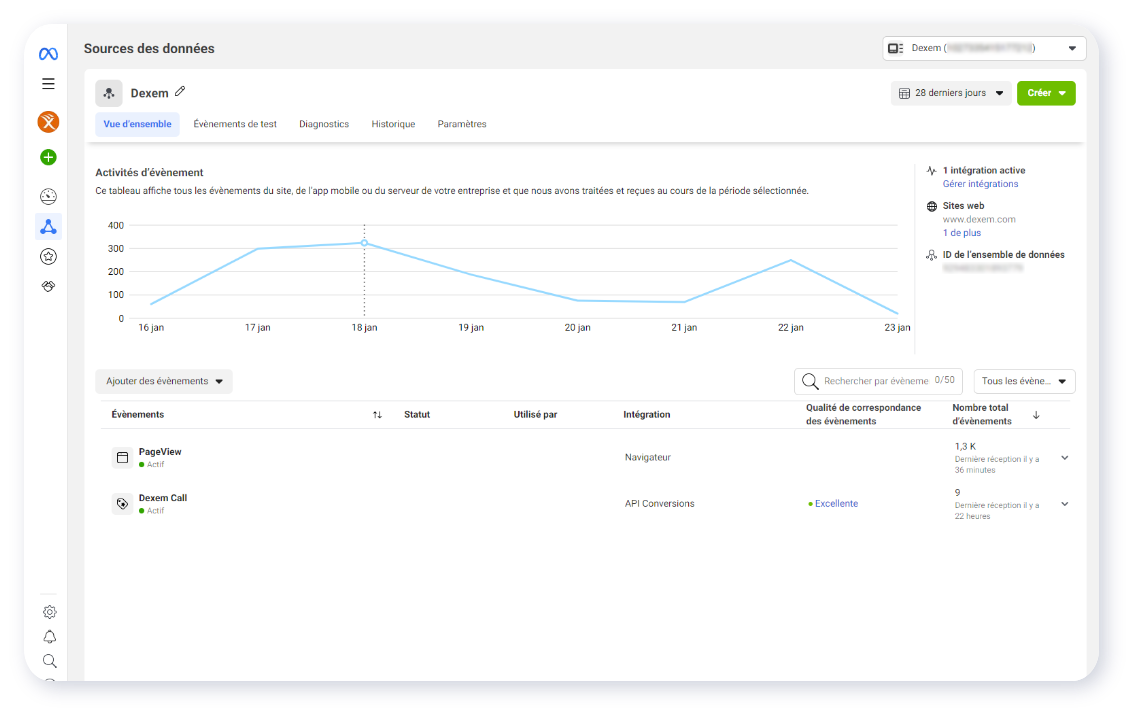Sort by total events down arrow

pos(1036,415)
